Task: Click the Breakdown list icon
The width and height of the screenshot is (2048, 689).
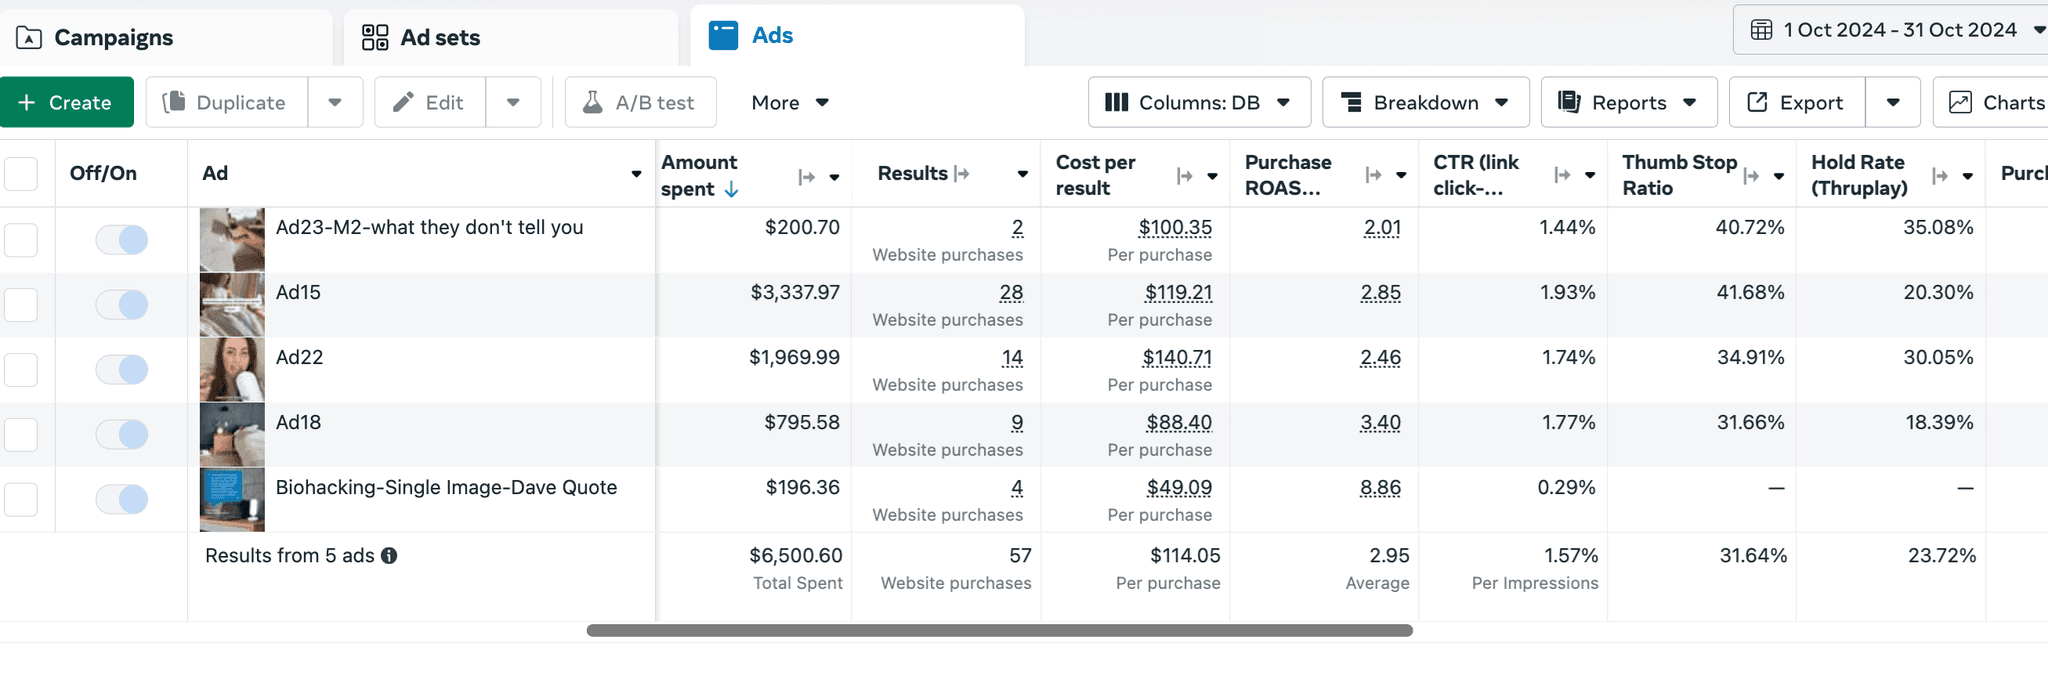Action: click(1351, 102)
